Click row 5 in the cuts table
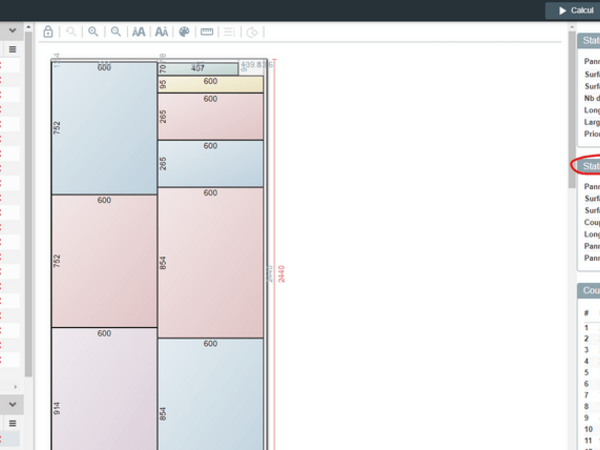Image resolution: width=600 pixels, height=450 pixels. (x=587, y=370)
